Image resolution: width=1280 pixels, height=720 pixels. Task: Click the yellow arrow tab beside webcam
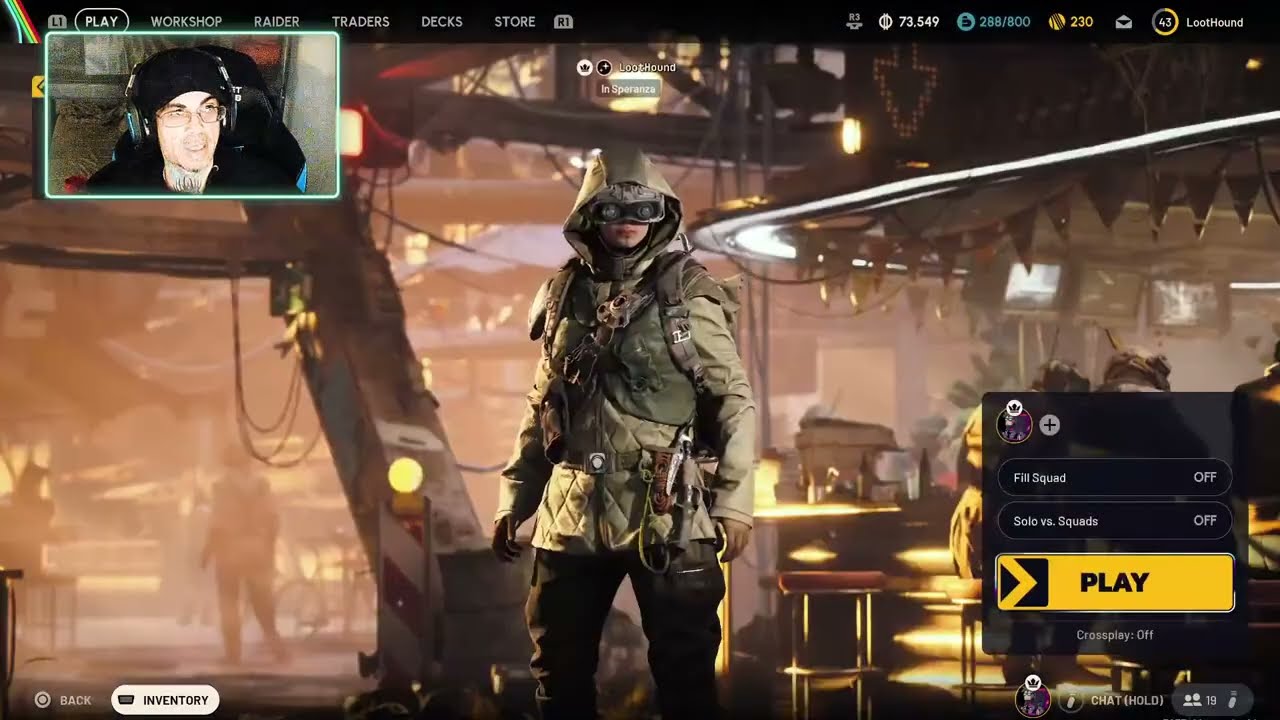[39, 87]
